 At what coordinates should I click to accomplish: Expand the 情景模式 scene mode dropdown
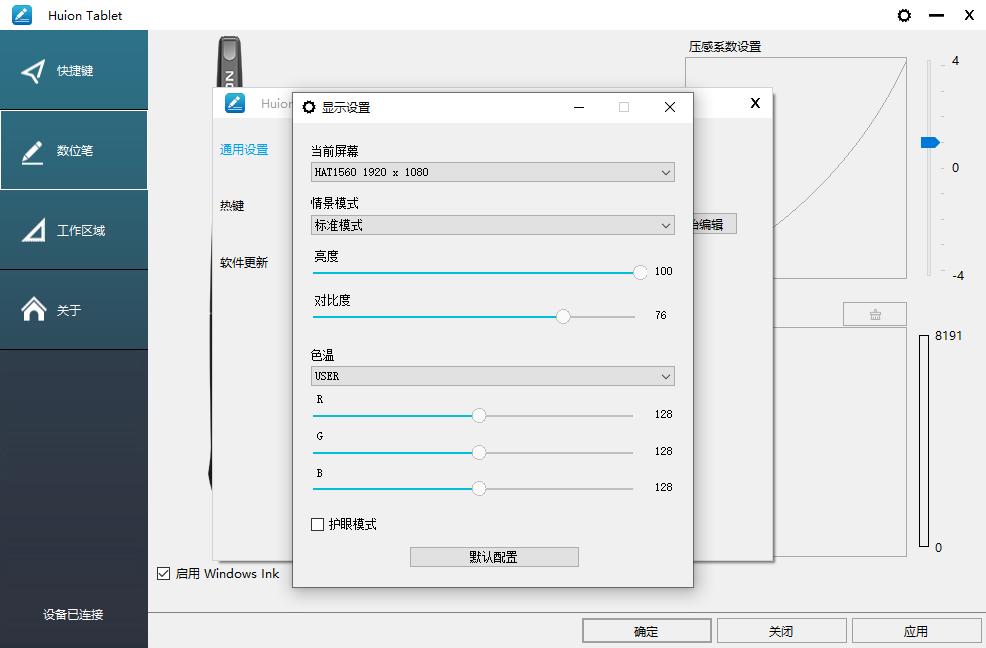(x=492, y=225)
